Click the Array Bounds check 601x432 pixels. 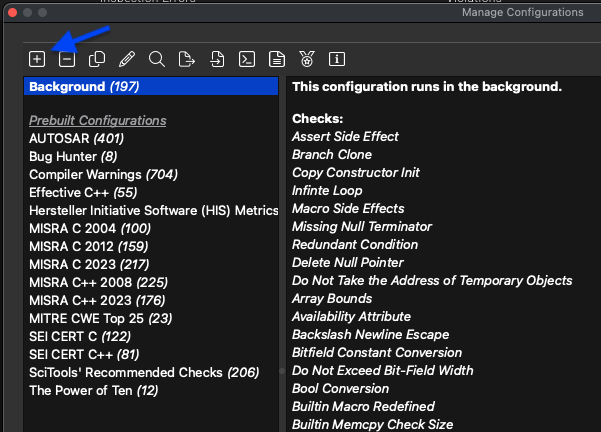[332, 299]
